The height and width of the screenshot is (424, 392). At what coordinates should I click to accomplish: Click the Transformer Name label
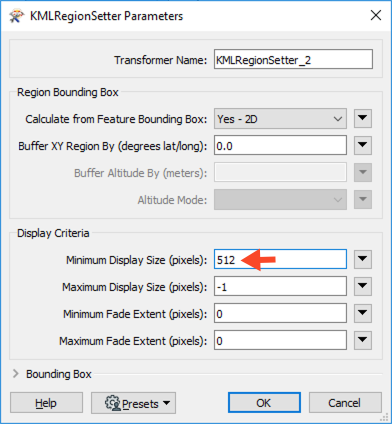[x=161, y=60]
